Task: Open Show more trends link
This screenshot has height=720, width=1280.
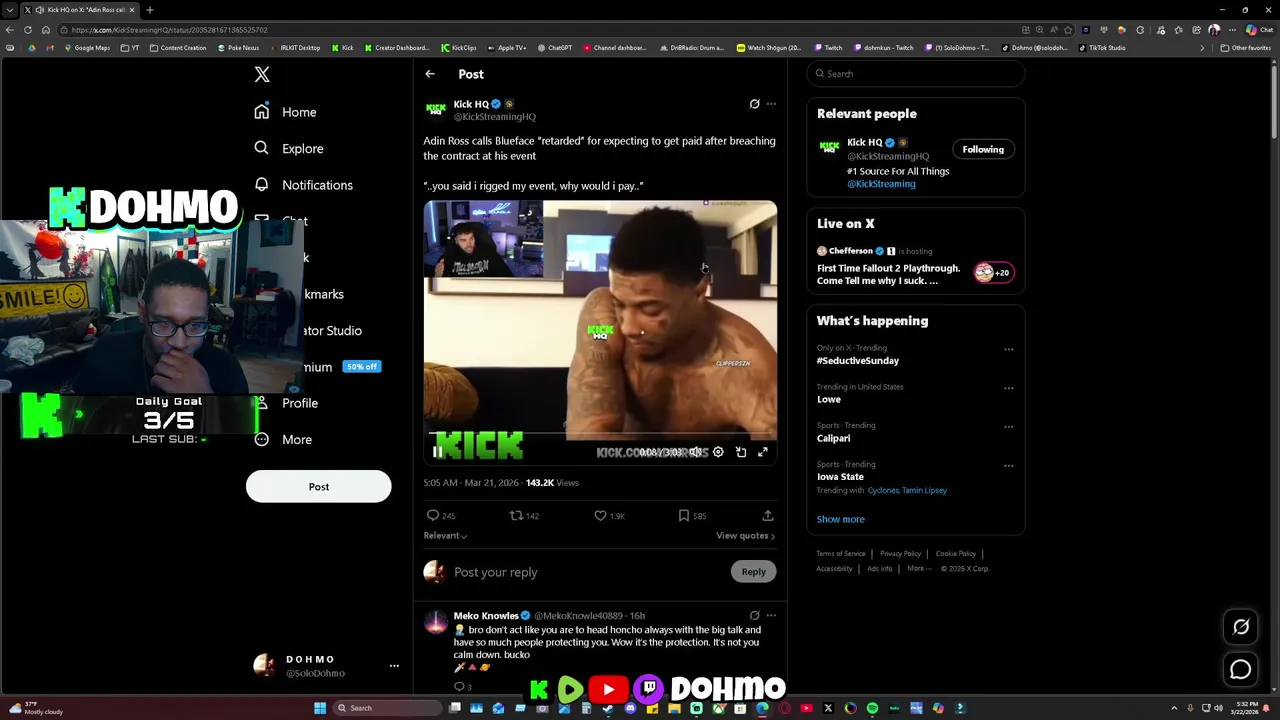Action: [840, 519]
